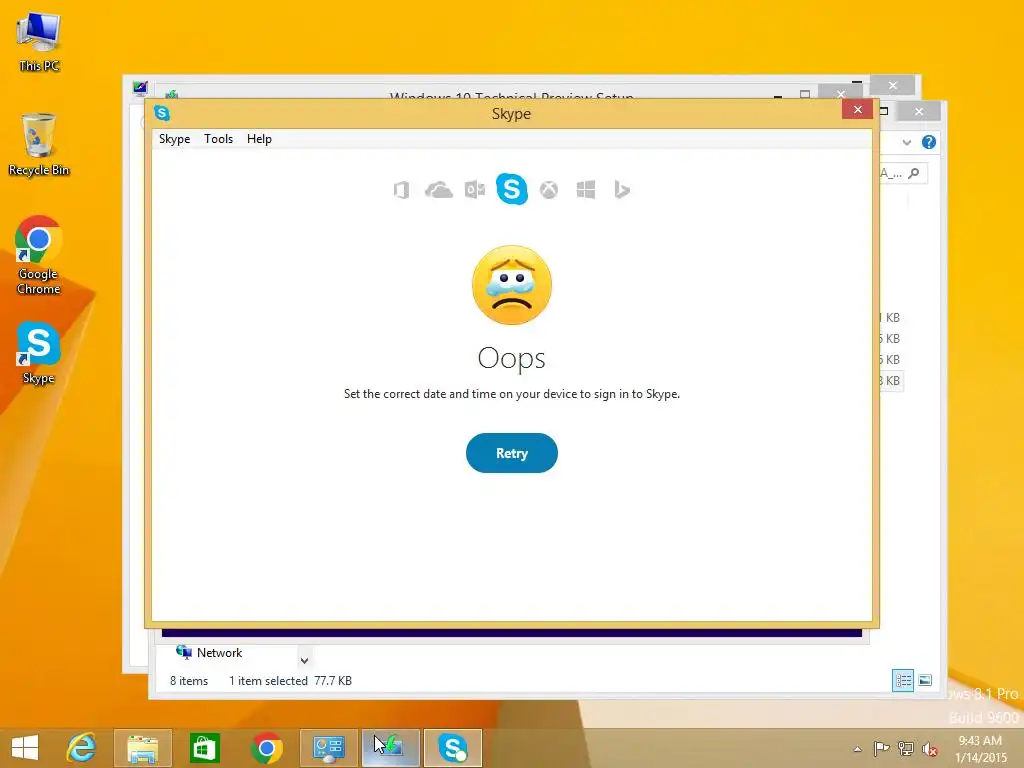Select the Recycle Bin desktop icon
This screenshot has width=1024, height=768.
[x=39, y=144]
